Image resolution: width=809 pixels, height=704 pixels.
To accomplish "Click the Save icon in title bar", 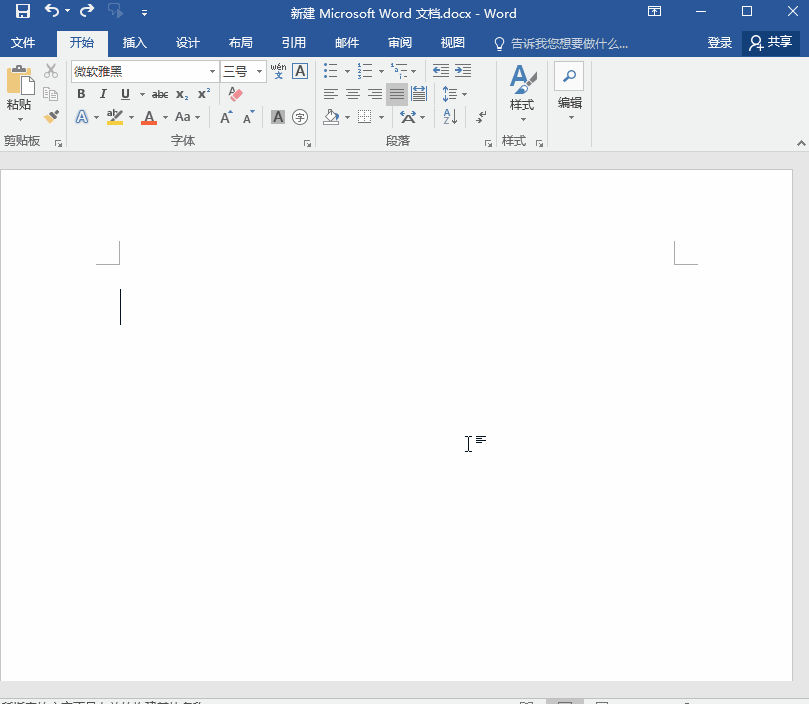I will tap(22, 13).
